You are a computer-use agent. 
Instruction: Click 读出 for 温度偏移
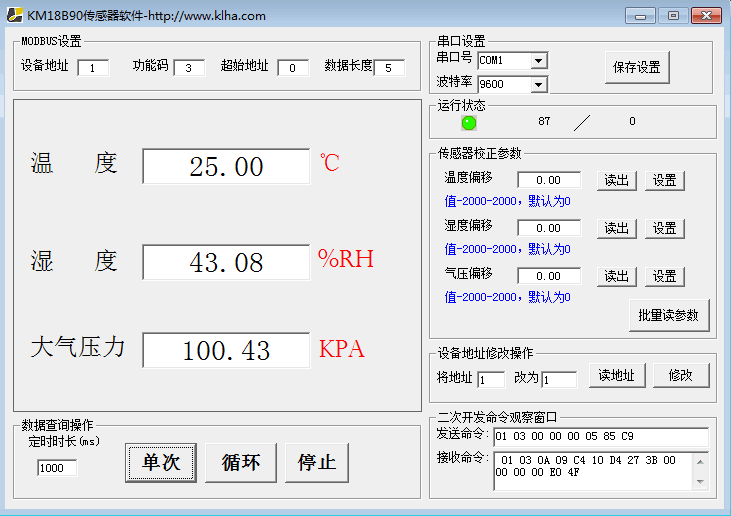[617, 180]
